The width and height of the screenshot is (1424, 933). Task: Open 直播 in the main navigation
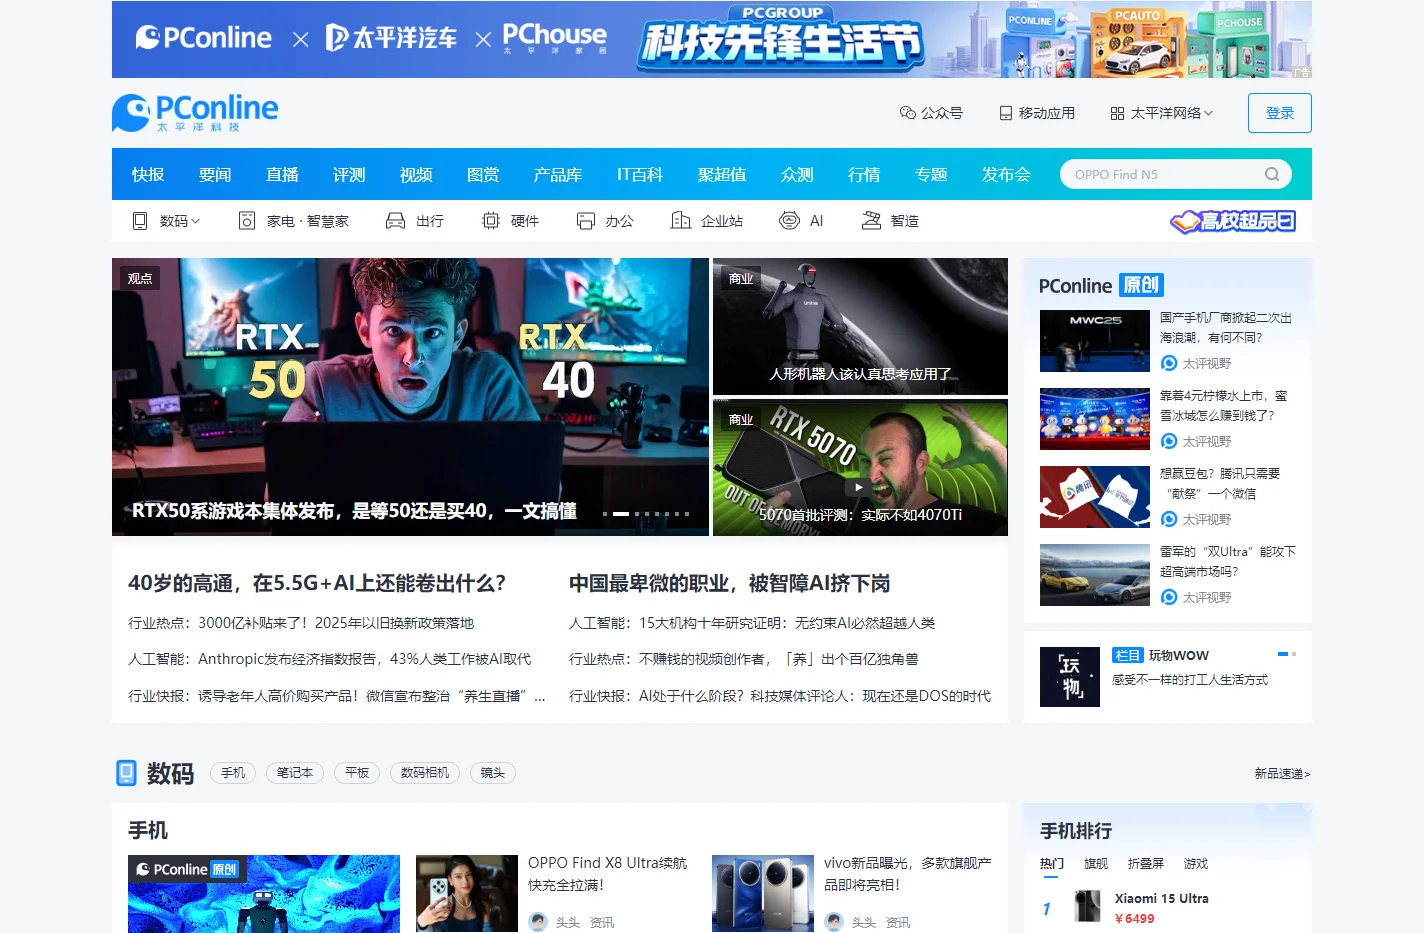282,174
